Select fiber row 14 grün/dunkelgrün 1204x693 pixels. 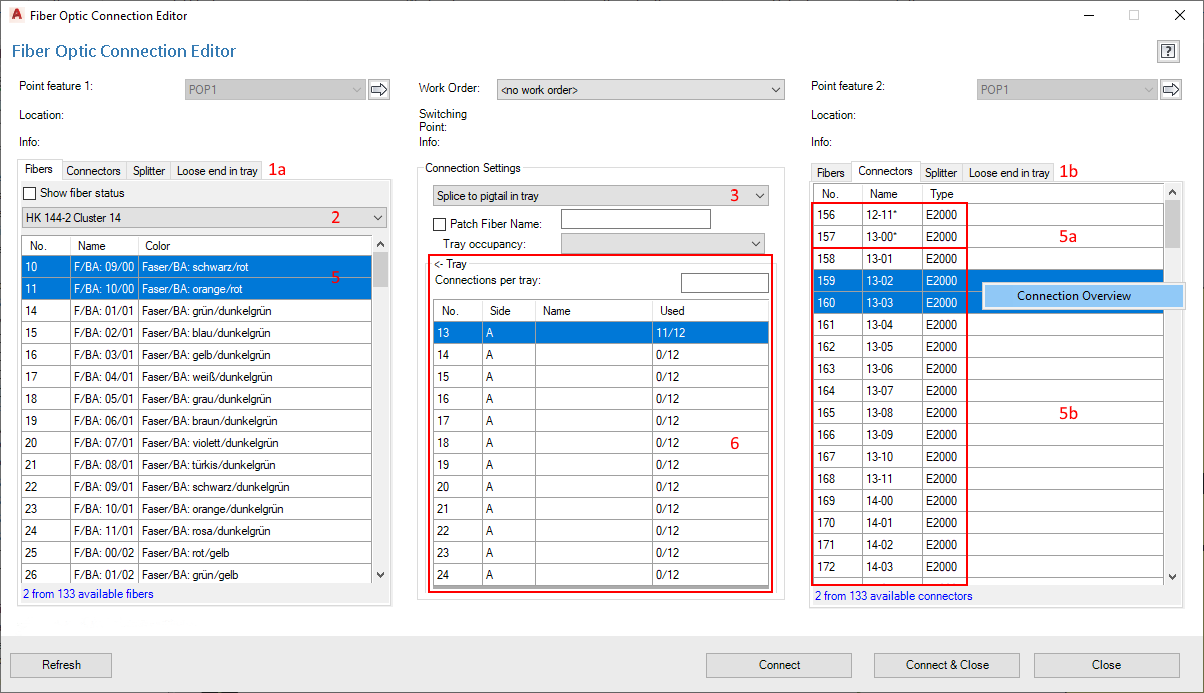197,311
